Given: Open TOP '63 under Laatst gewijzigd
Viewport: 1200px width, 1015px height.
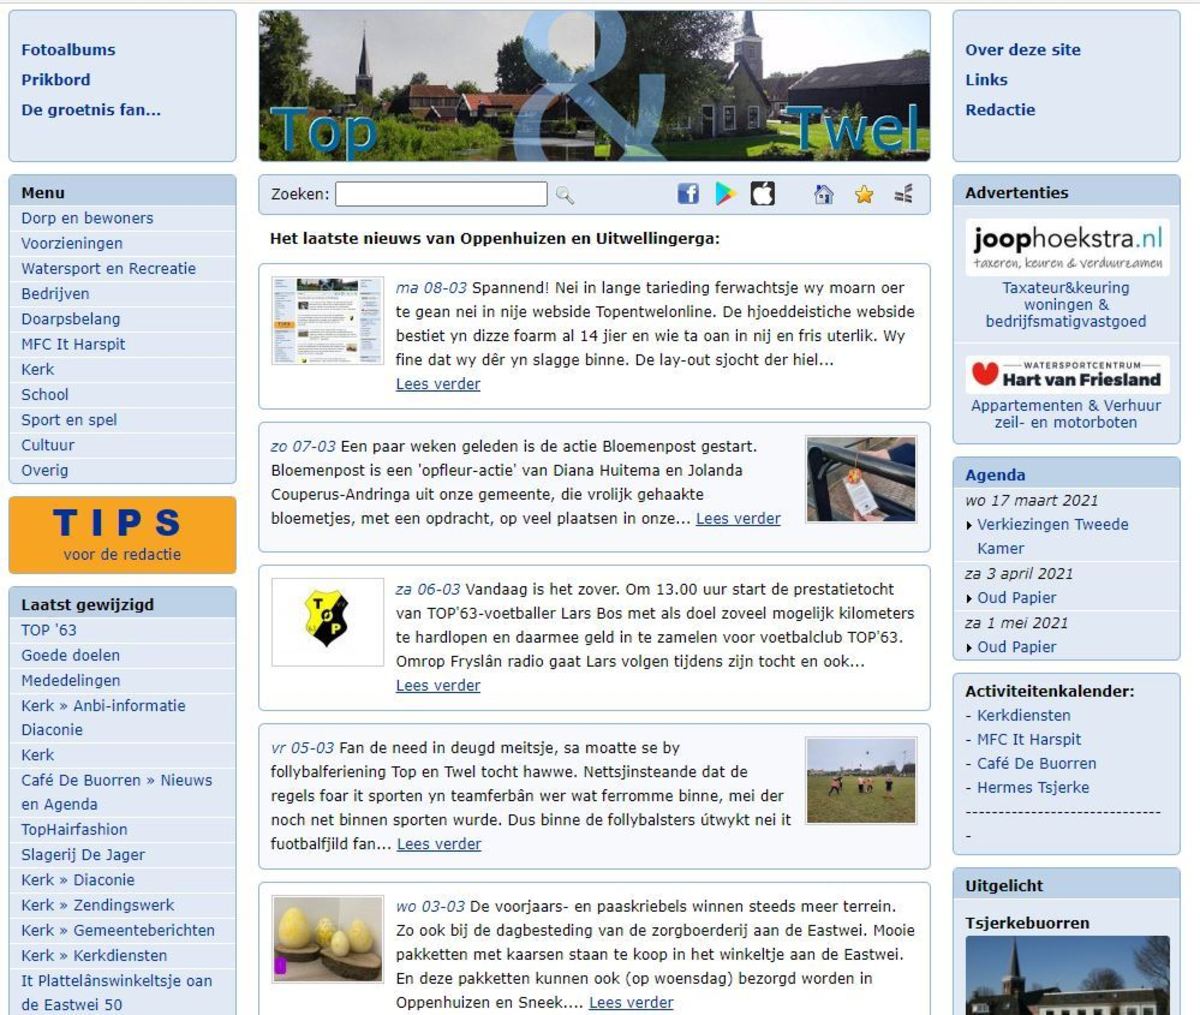Looking at the screenshot, I should tap(49, 630).
